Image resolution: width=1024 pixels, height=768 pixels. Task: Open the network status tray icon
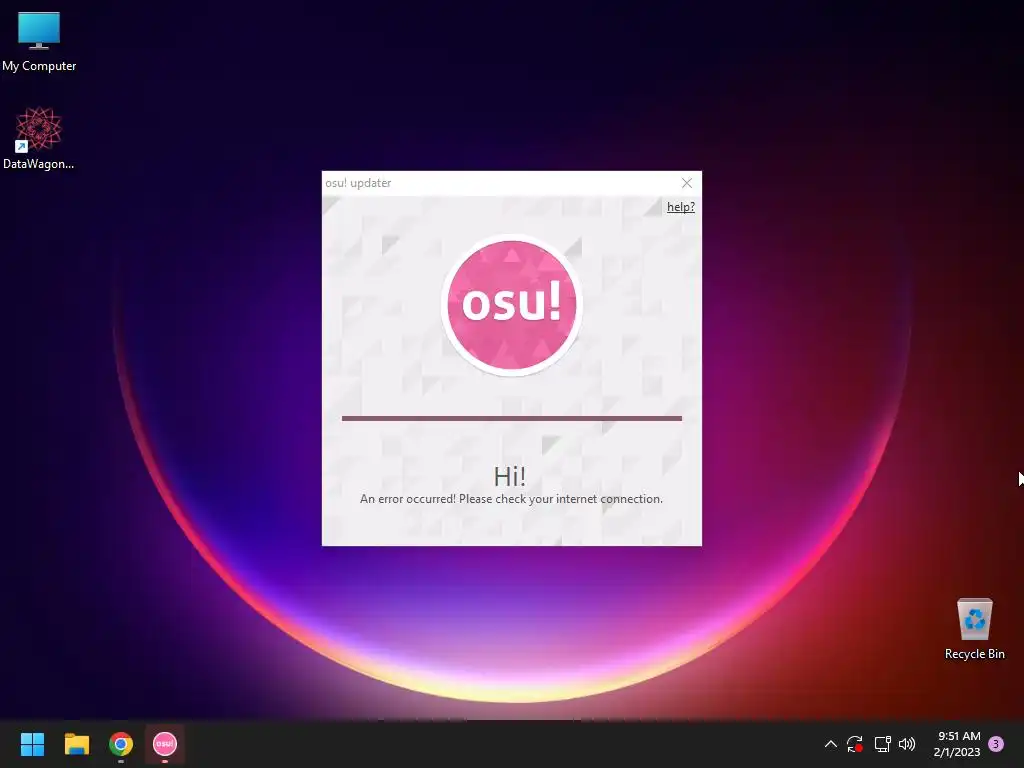point(882,744)
